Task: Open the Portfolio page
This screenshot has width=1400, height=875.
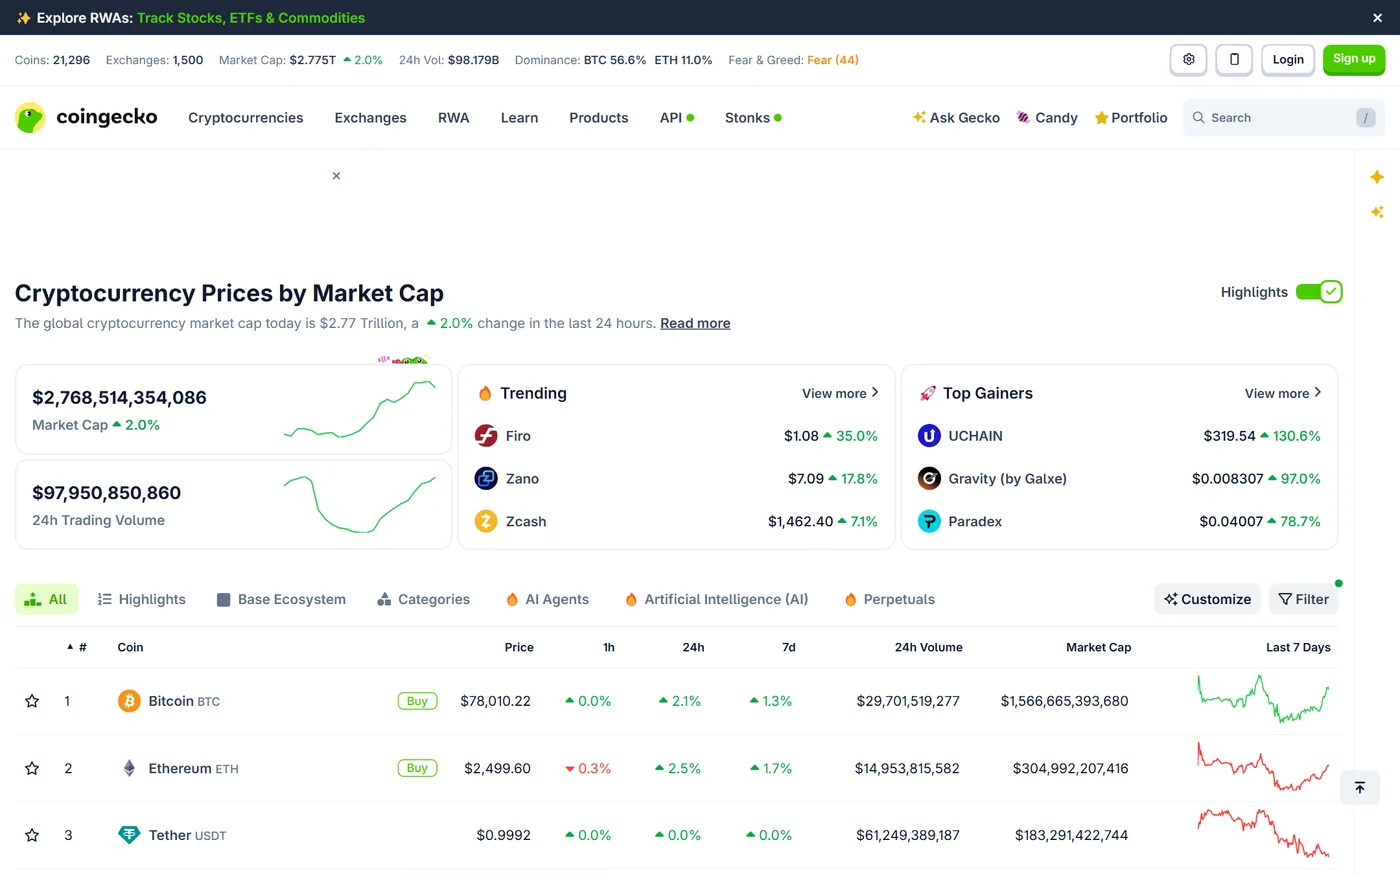Action: pyautogui.click(x=1131, y=117)
